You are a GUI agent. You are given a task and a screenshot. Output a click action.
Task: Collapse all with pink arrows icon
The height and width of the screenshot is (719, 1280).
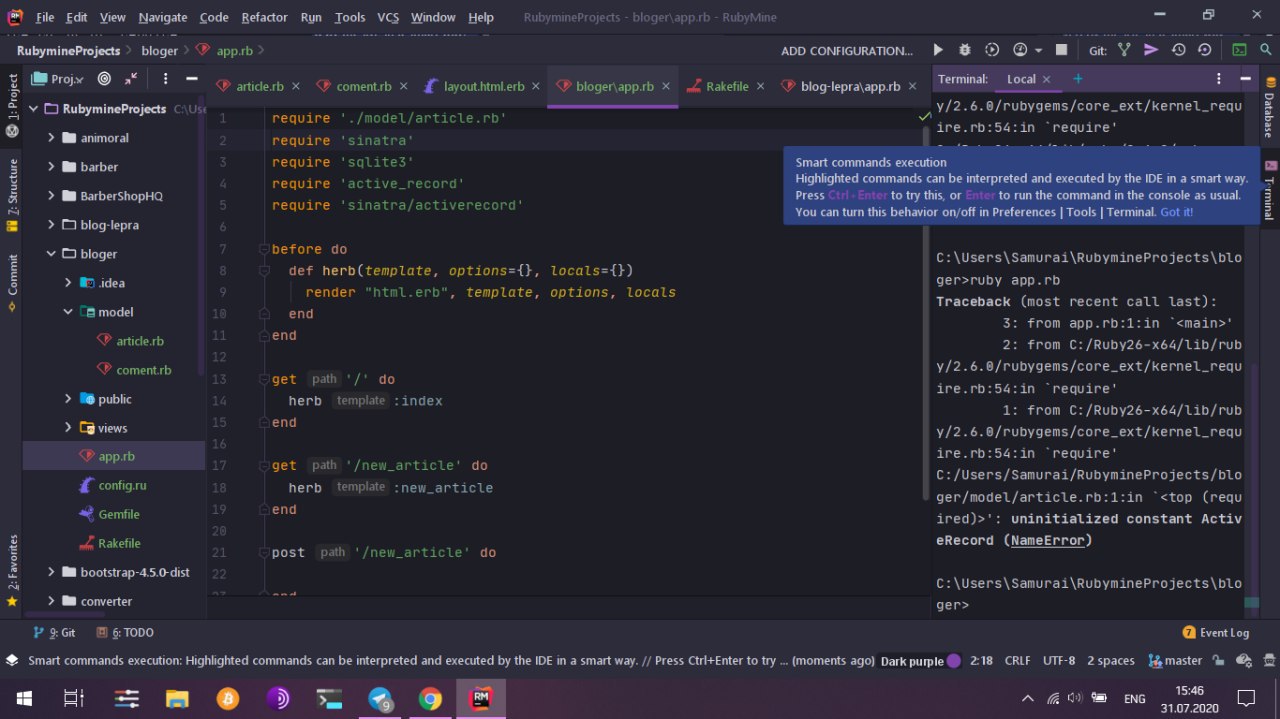tap(131, 79)
